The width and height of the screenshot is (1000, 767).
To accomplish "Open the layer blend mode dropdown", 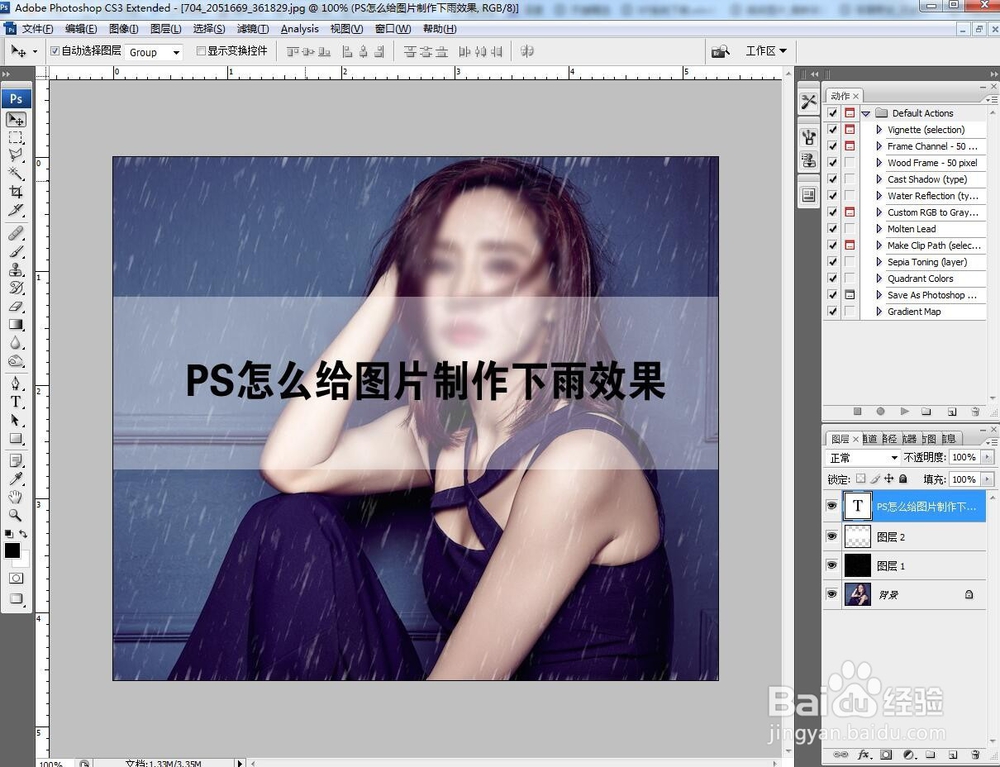I will click(x=860, y=457).
